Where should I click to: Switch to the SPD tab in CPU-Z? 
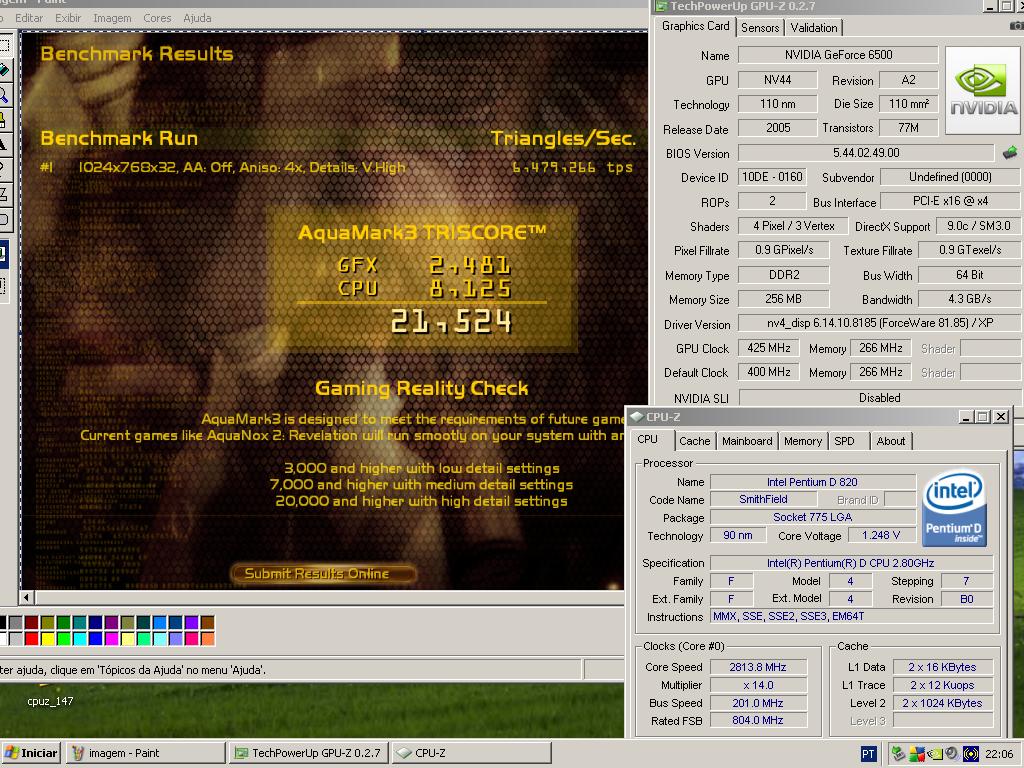(844, 441)
